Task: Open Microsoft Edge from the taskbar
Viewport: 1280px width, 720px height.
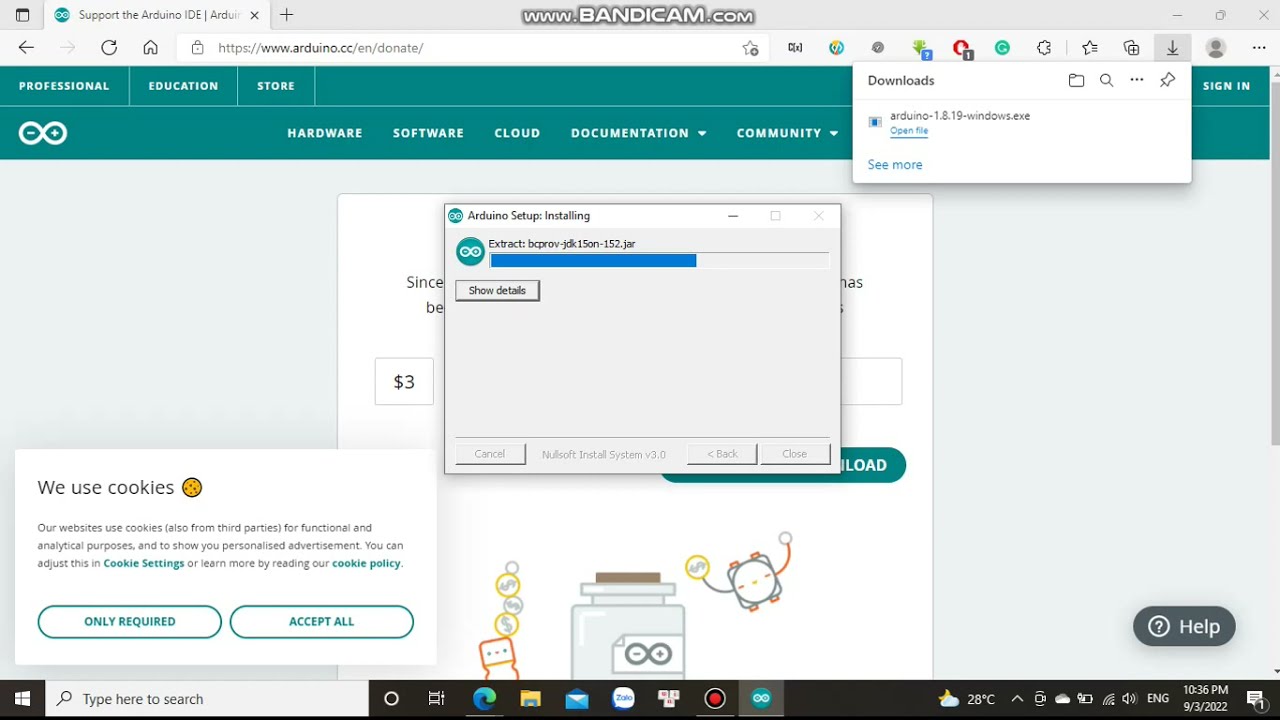Action: click(484, 699)
